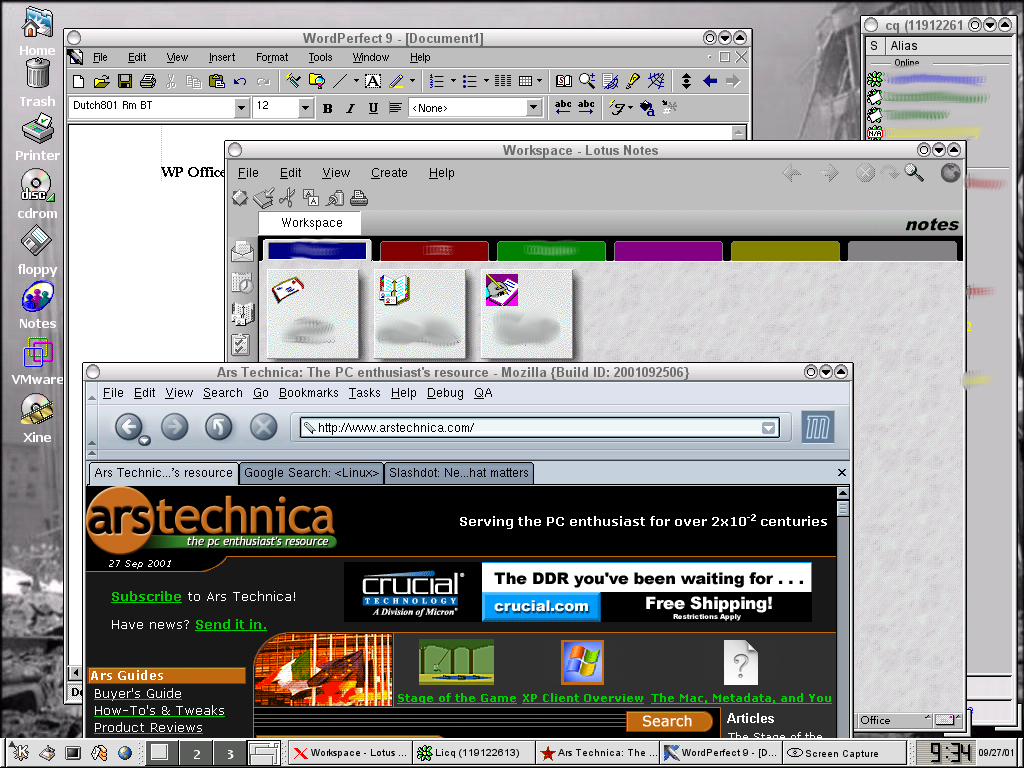Open the Mozilla Back button history arrow
The image size is (1024, 768).
tap(144, 440)
